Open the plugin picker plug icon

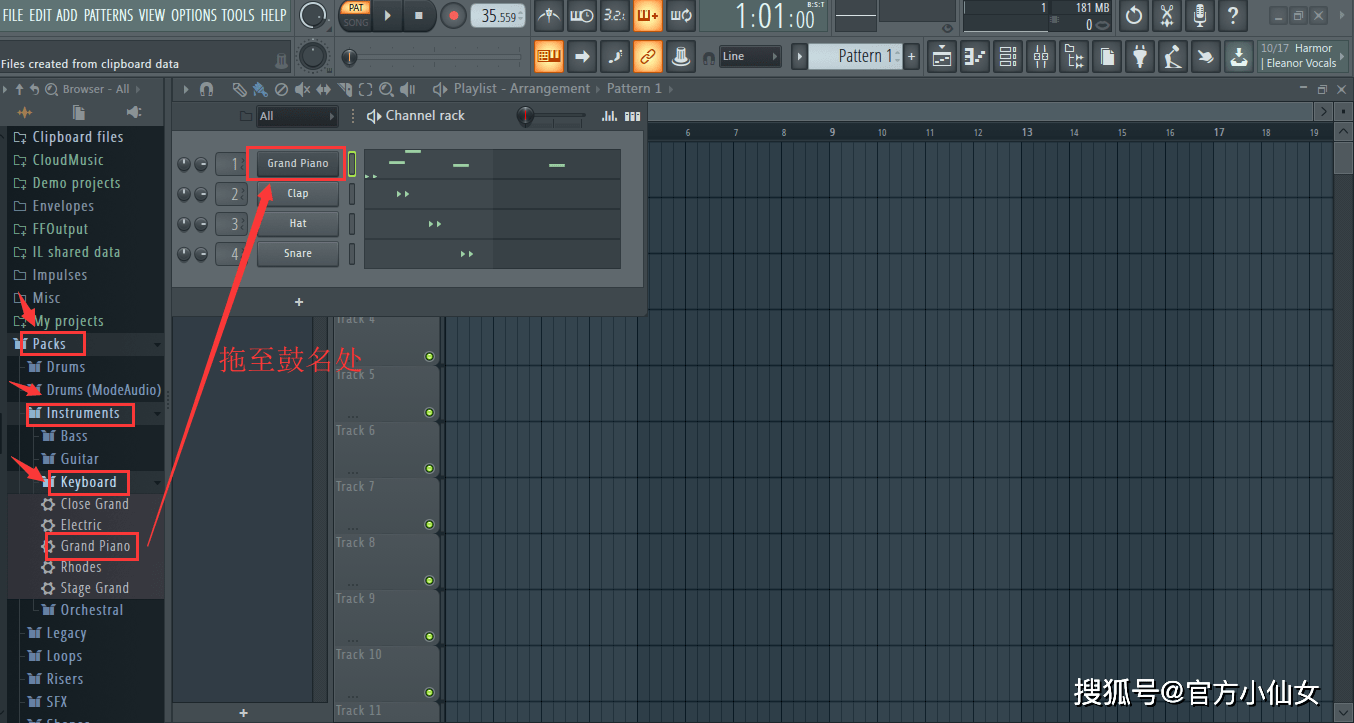tap(1140, 57)
